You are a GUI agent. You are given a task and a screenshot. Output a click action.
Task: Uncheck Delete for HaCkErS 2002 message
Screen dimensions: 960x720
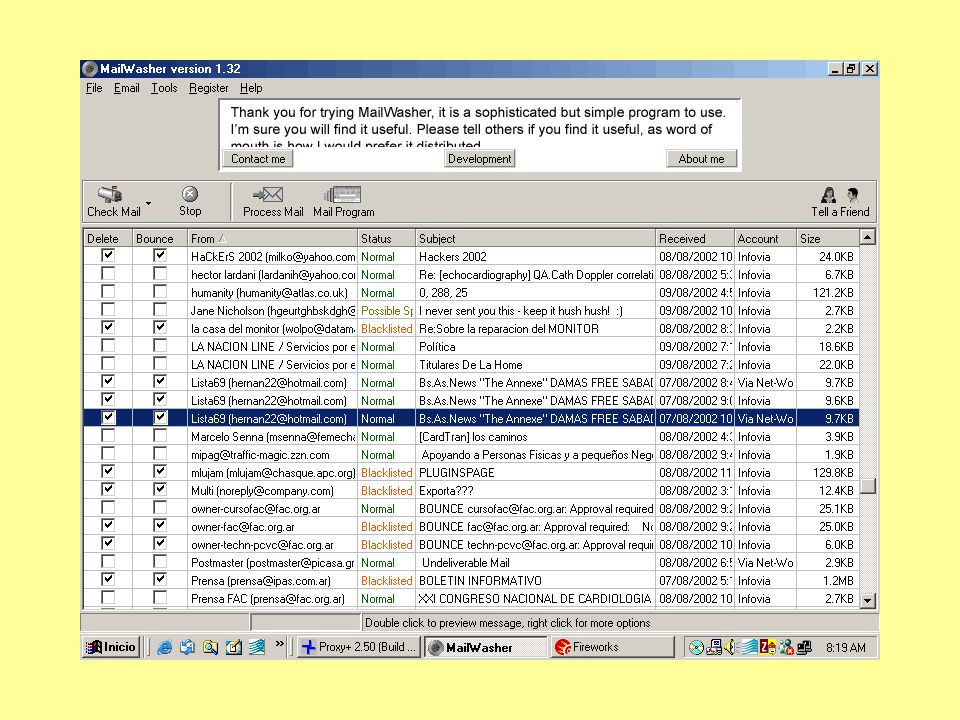point(108,255)
